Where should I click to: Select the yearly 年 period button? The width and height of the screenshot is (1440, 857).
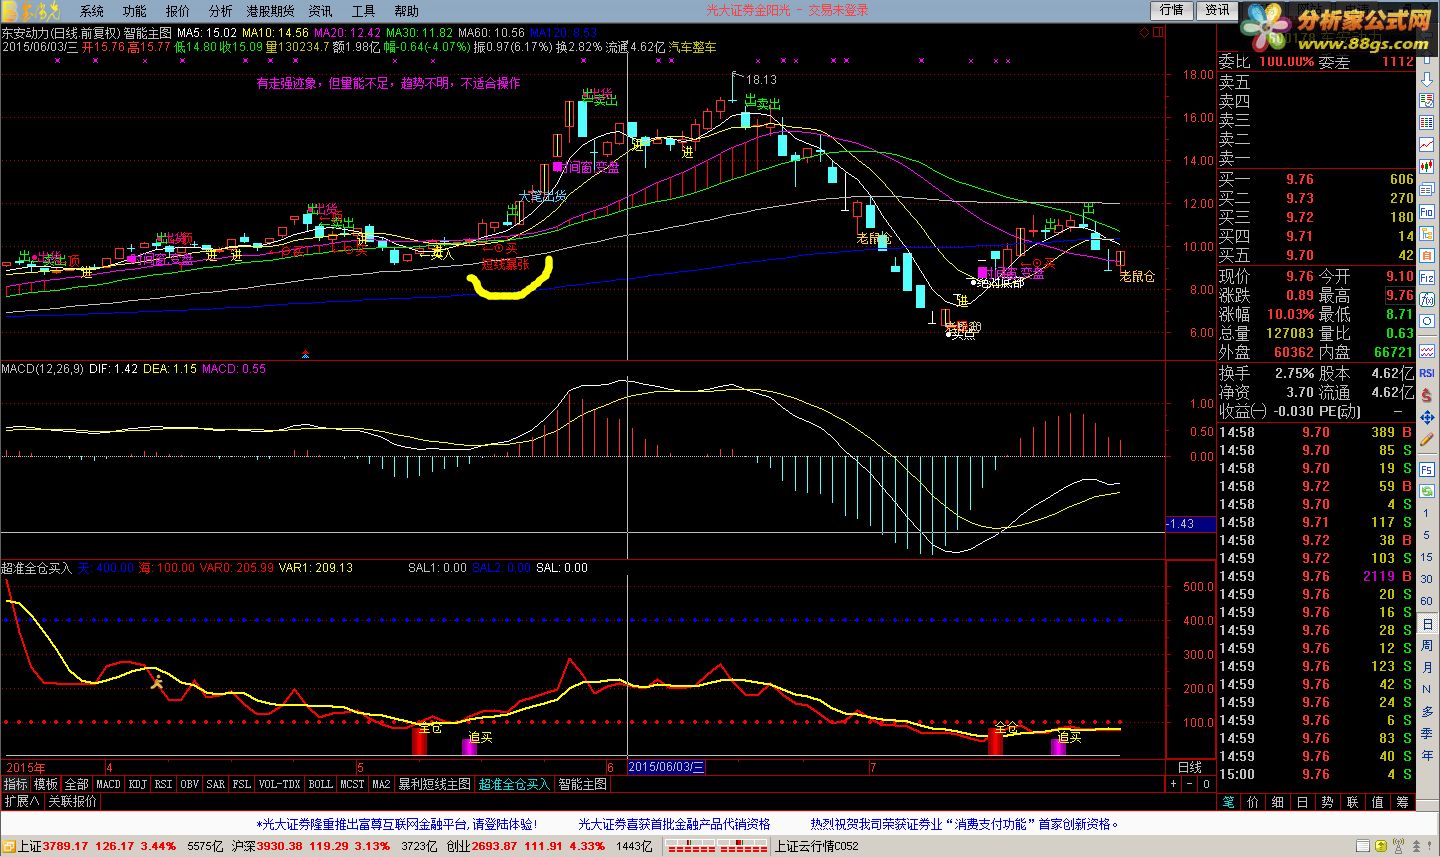coord(1427,755)
